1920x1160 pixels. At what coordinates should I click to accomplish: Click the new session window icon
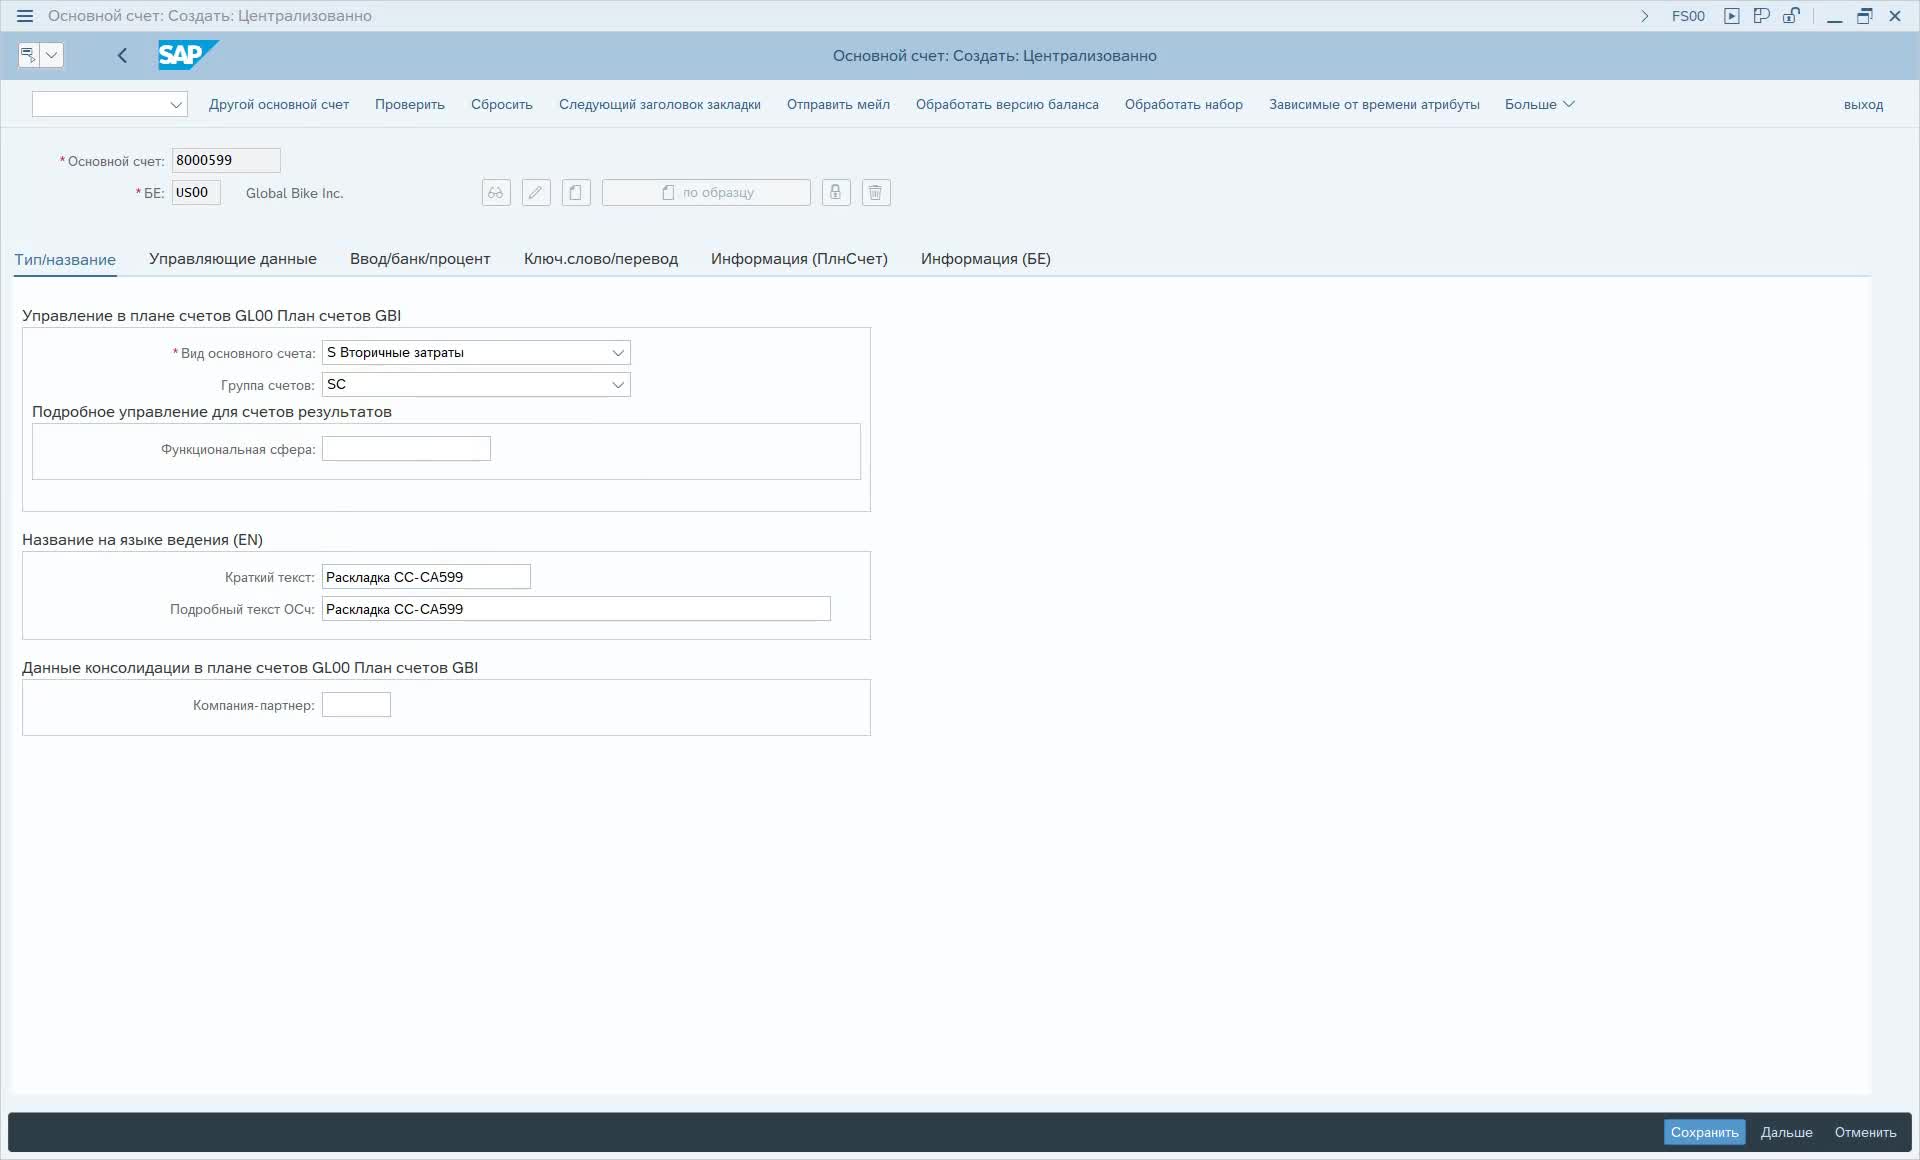tap(1762, 16)
